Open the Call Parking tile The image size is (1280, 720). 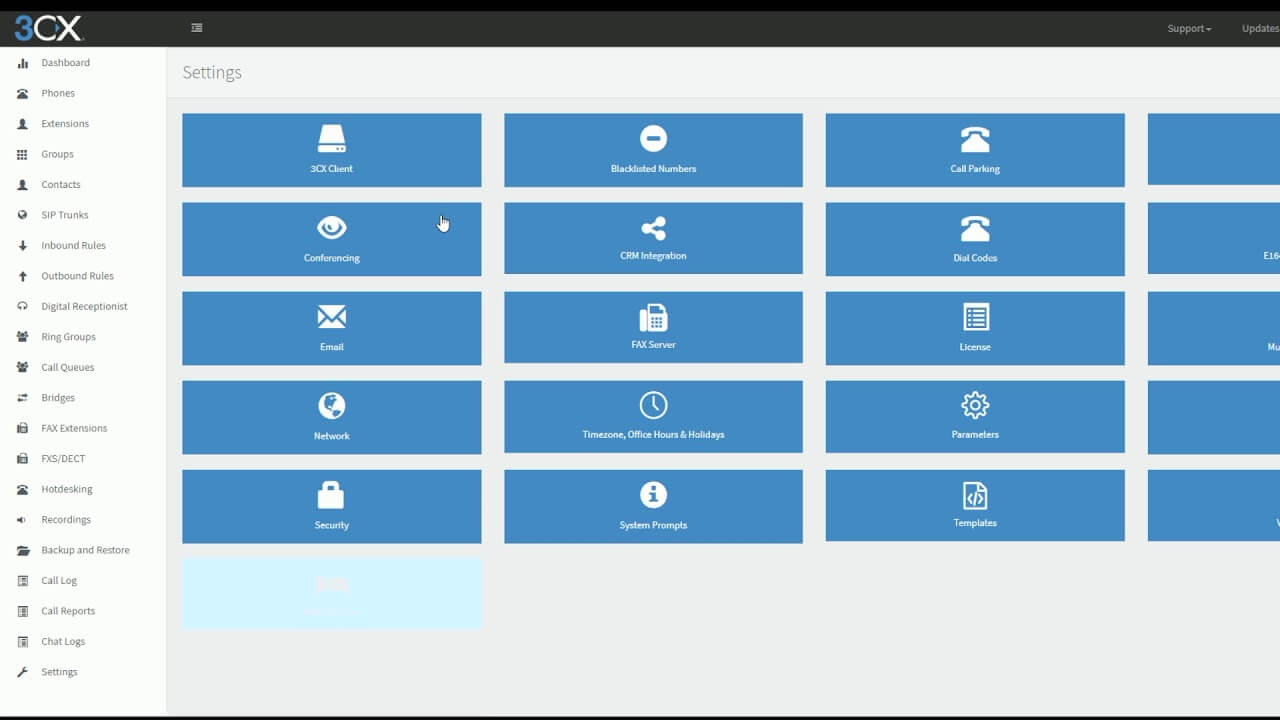975,150
